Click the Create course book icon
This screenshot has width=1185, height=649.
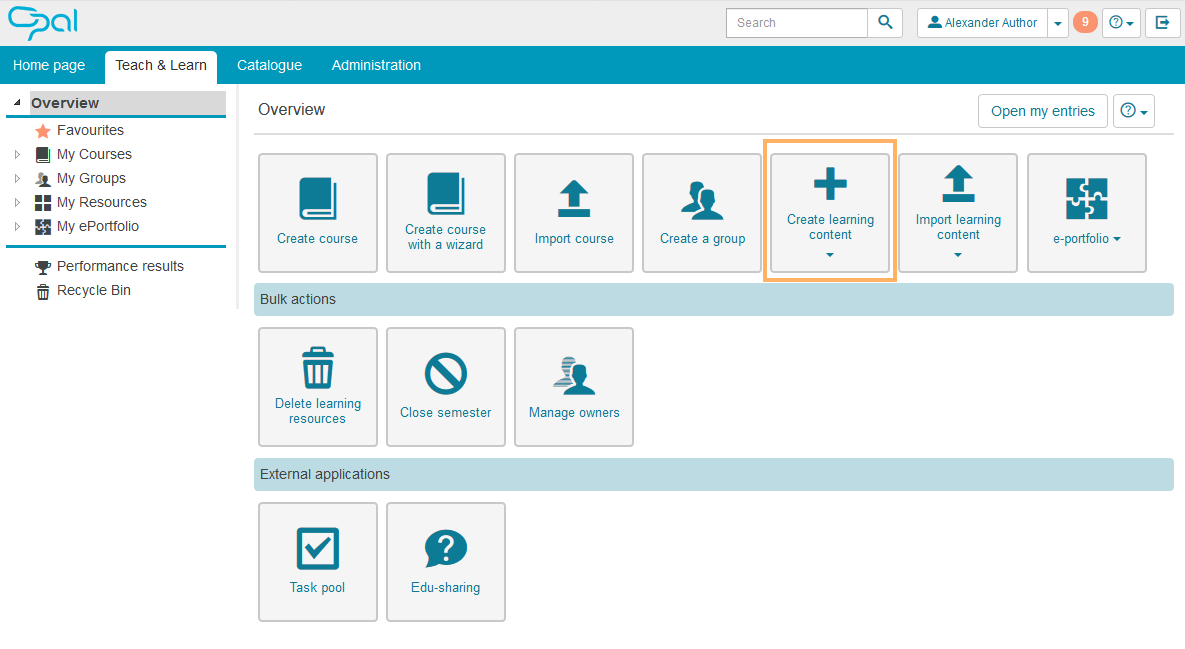317,198
